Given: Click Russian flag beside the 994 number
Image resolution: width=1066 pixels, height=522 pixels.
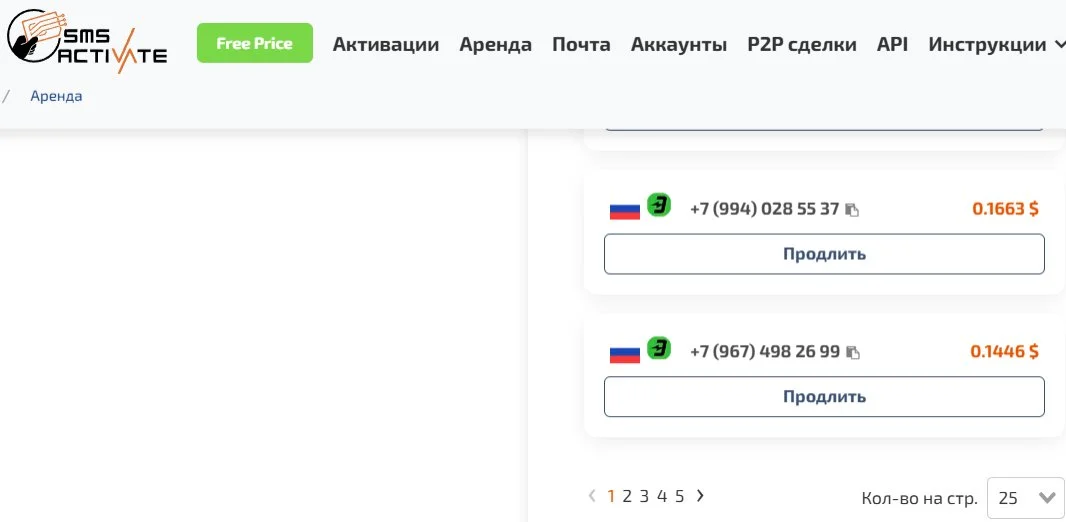Looking at the screenshot, I should click(625, 211).
